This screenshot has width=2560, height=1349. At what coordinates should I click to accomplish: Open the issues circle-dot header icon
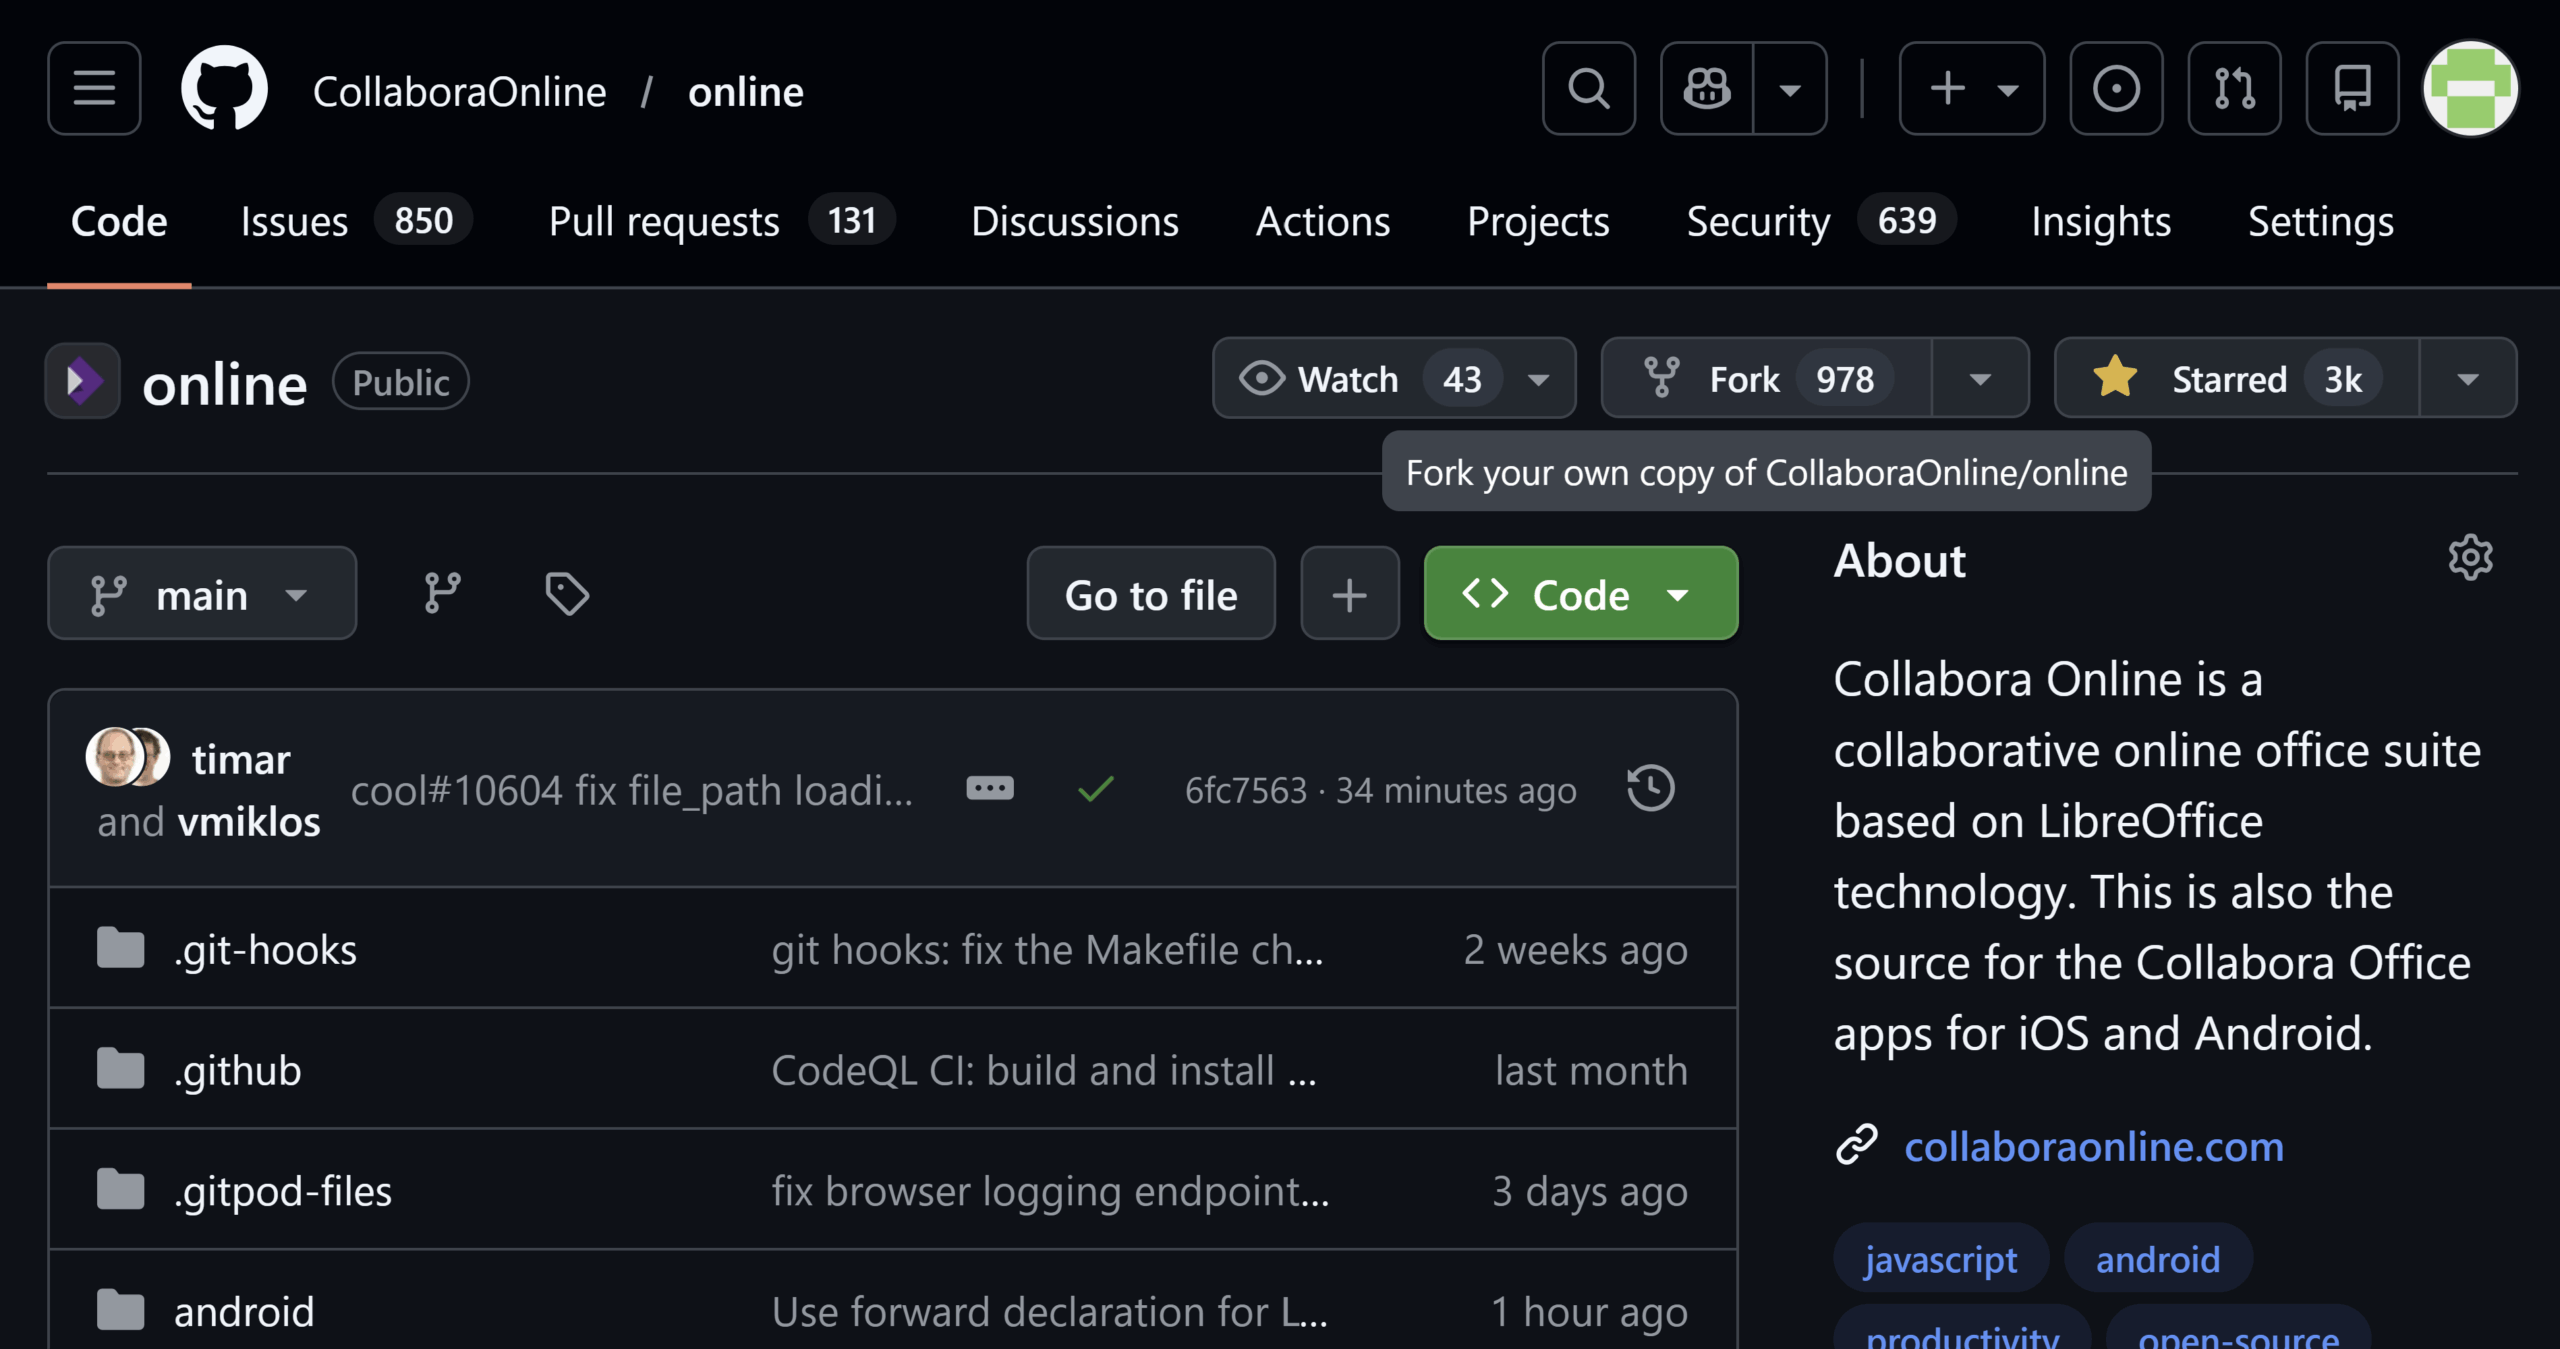coord(2116,88)
